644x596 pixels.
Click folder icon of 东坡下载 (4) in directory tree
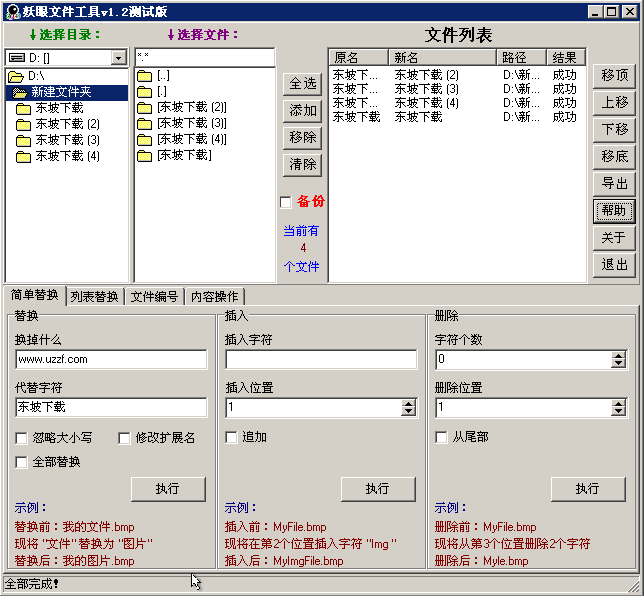tap(23, 156)
